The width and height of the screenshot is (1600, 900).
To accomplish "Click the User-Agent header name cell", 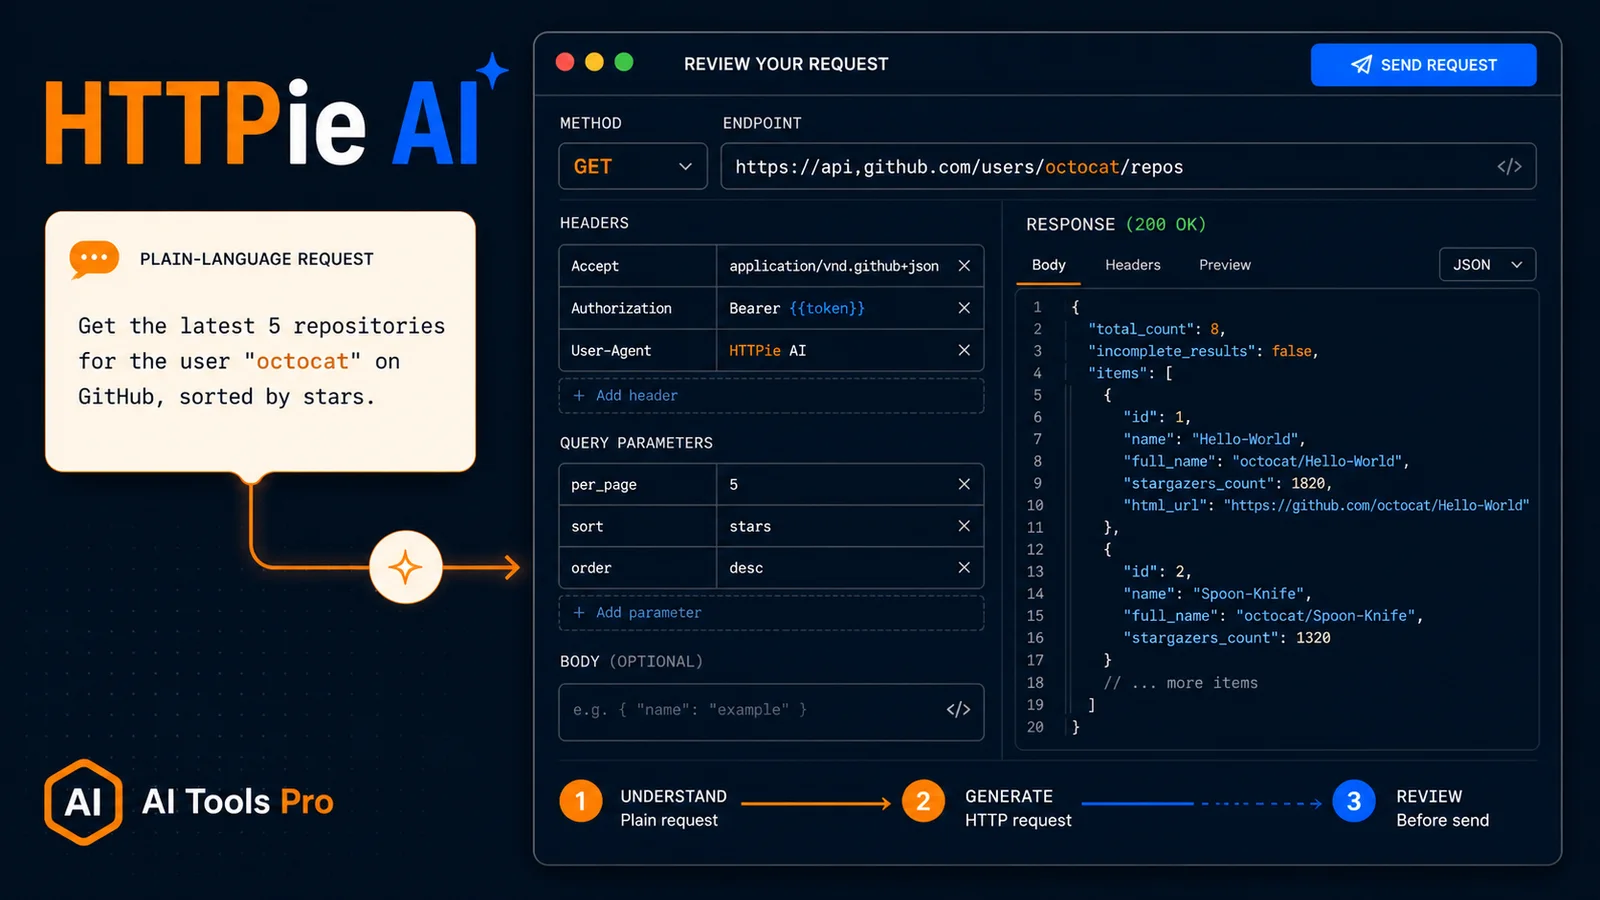I will coord(638,350).
